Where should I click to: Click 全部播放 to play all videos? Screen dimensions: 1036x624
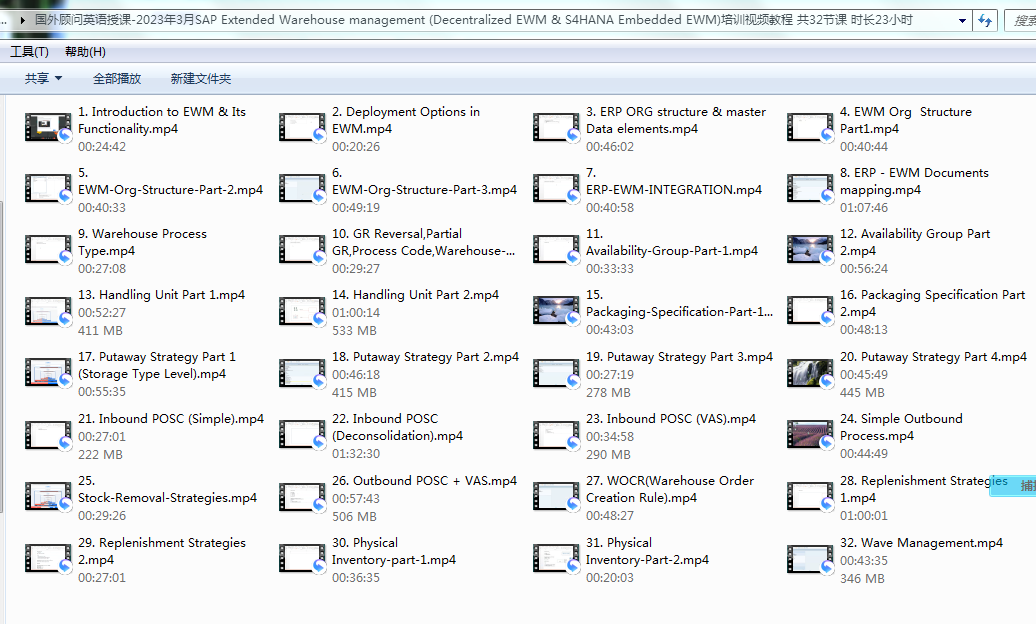pyautogui.click(x=117, y=79)
